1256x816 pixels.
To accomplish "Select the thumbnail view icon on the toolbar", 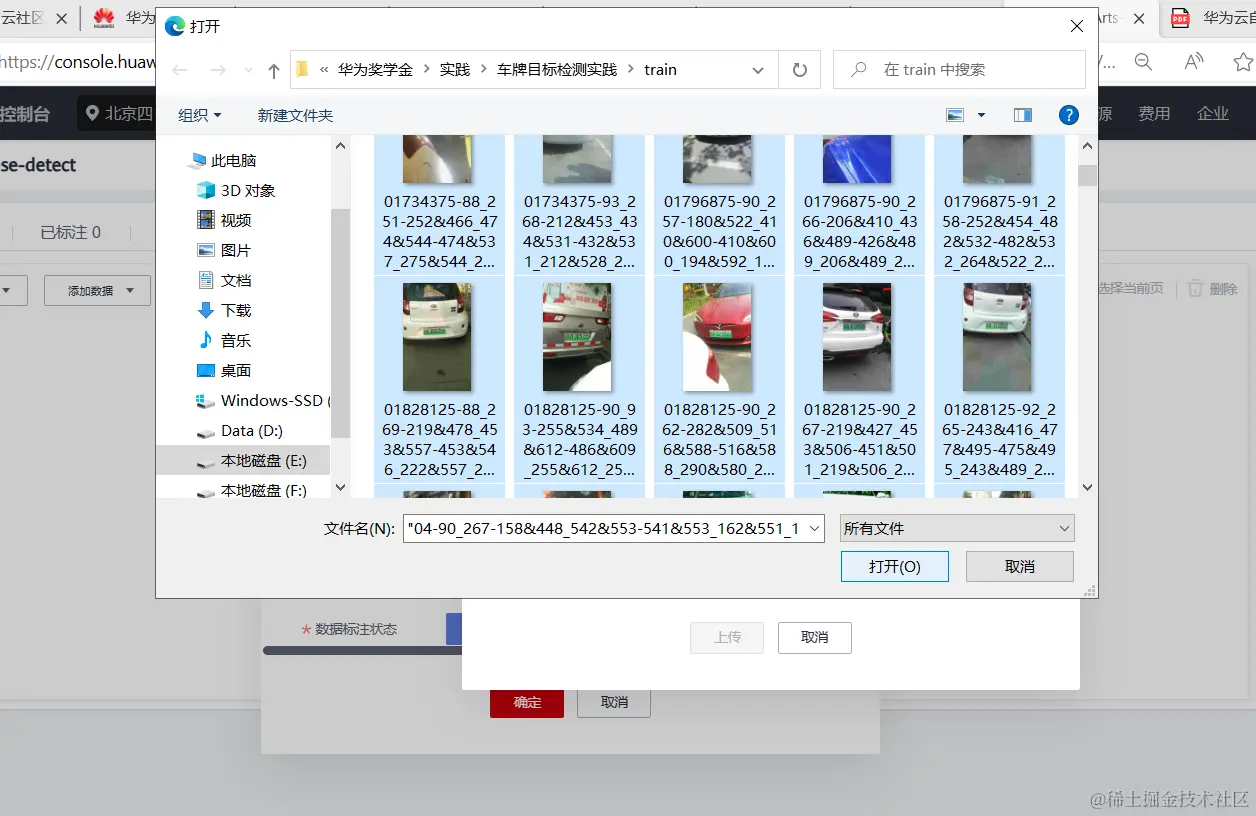I will (x=957, y=114).
